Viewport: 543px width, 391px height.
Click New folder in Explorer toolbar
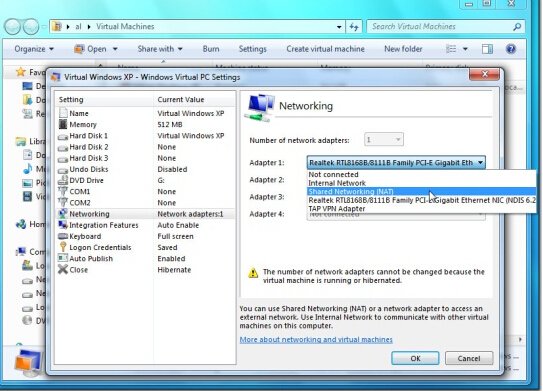[403, 49]
